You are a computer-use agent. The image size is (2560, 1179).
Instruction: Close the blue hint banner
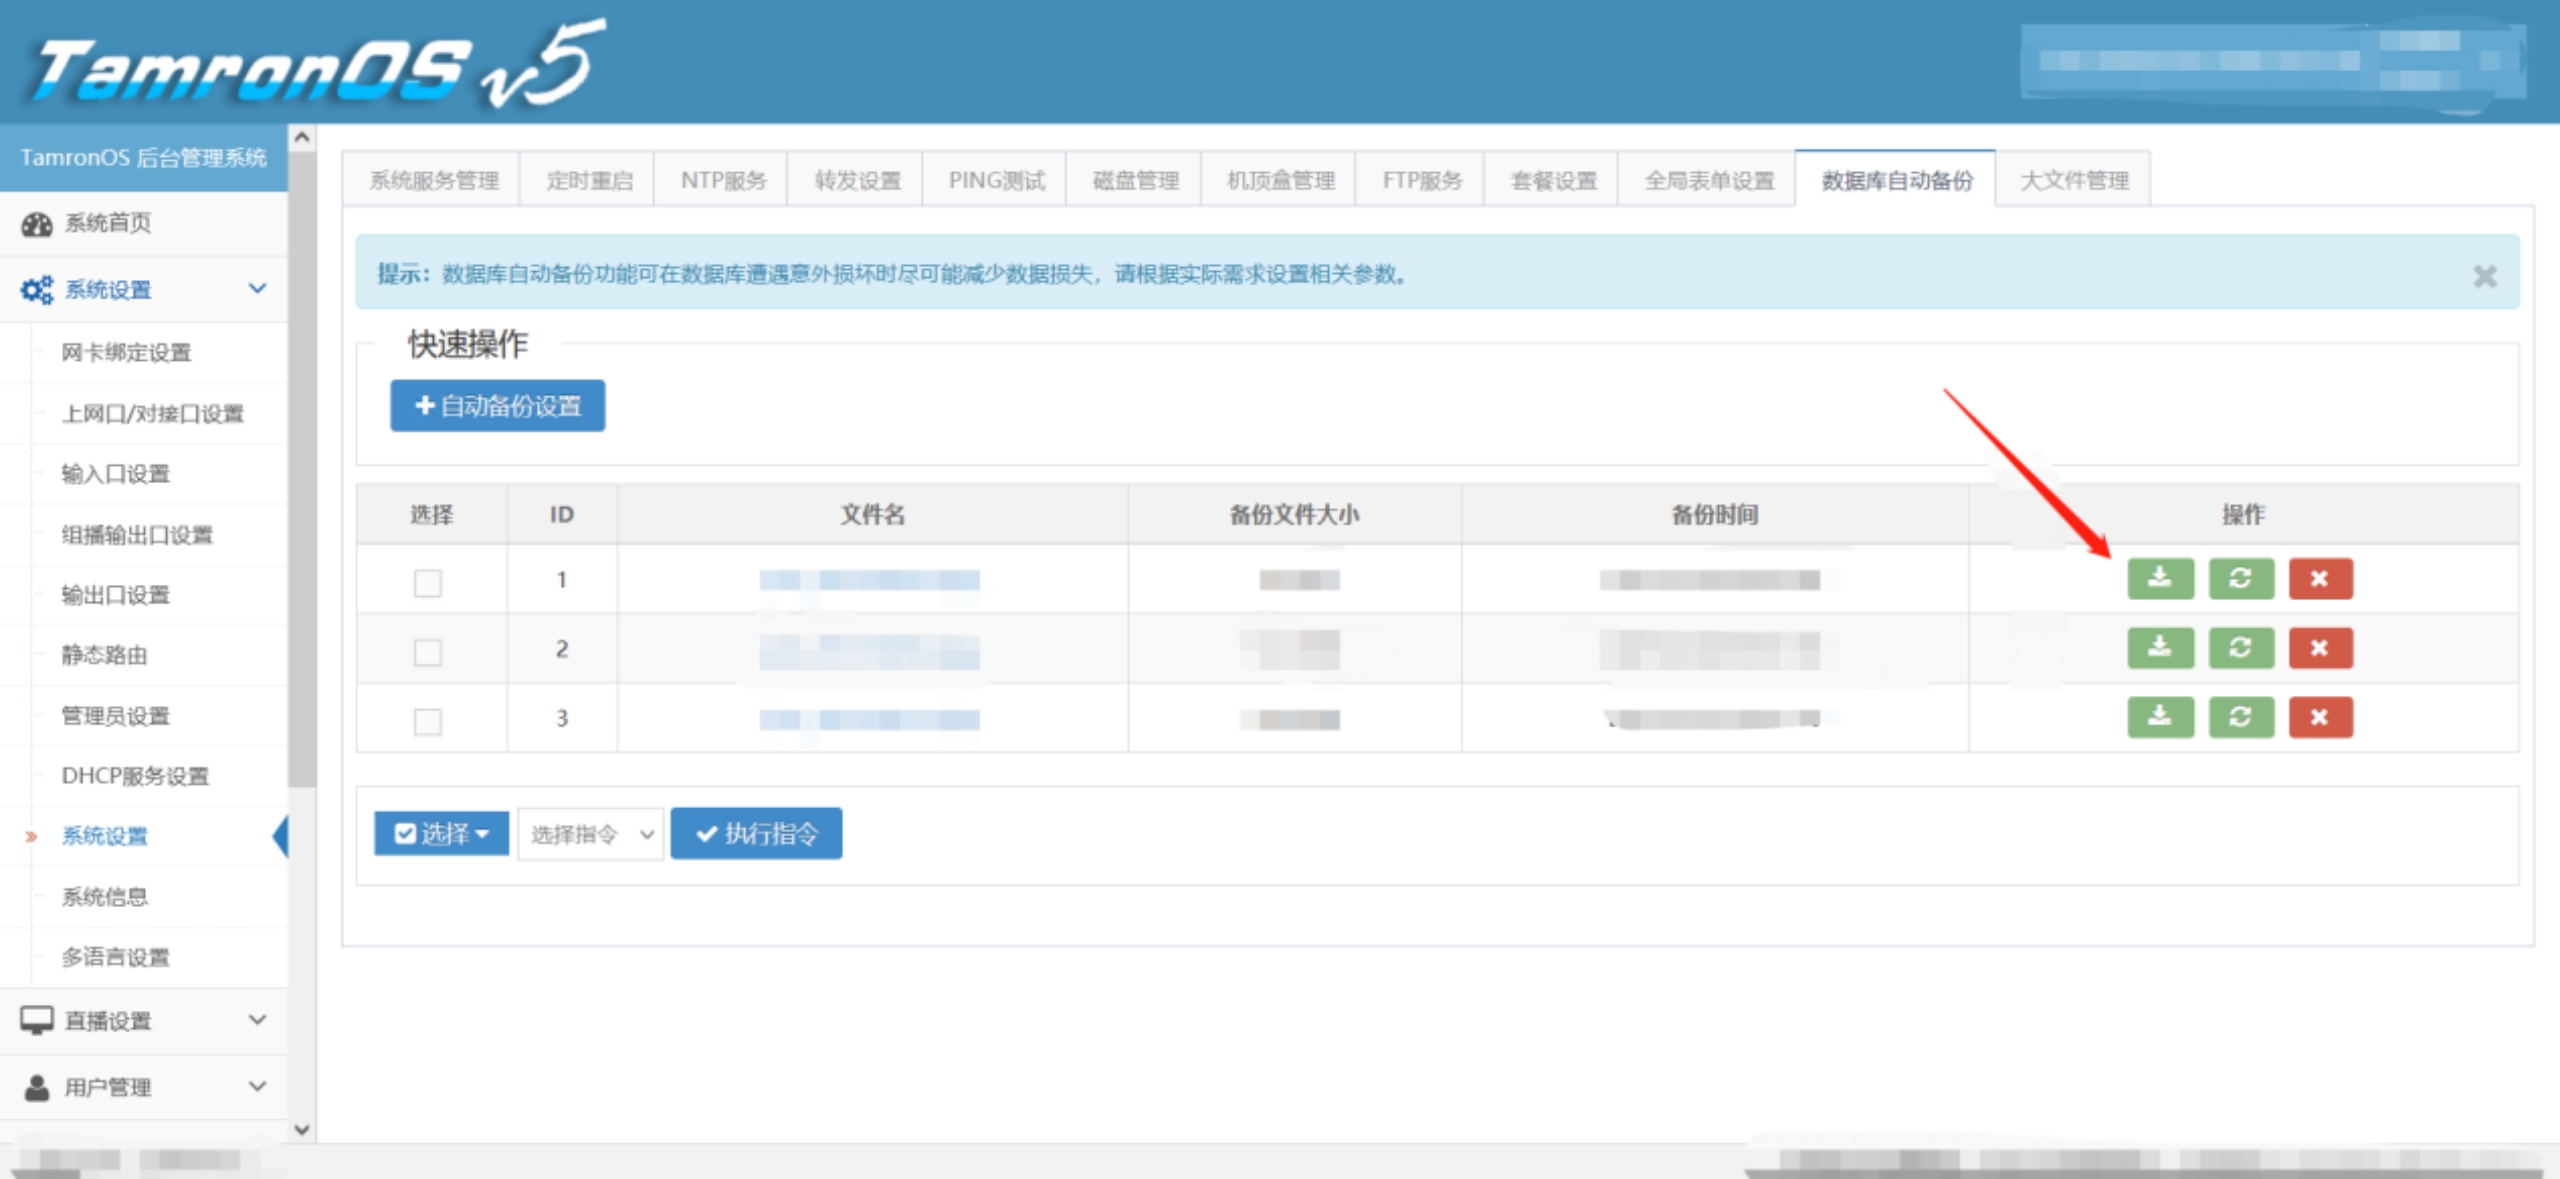(x=2484, y=276)
